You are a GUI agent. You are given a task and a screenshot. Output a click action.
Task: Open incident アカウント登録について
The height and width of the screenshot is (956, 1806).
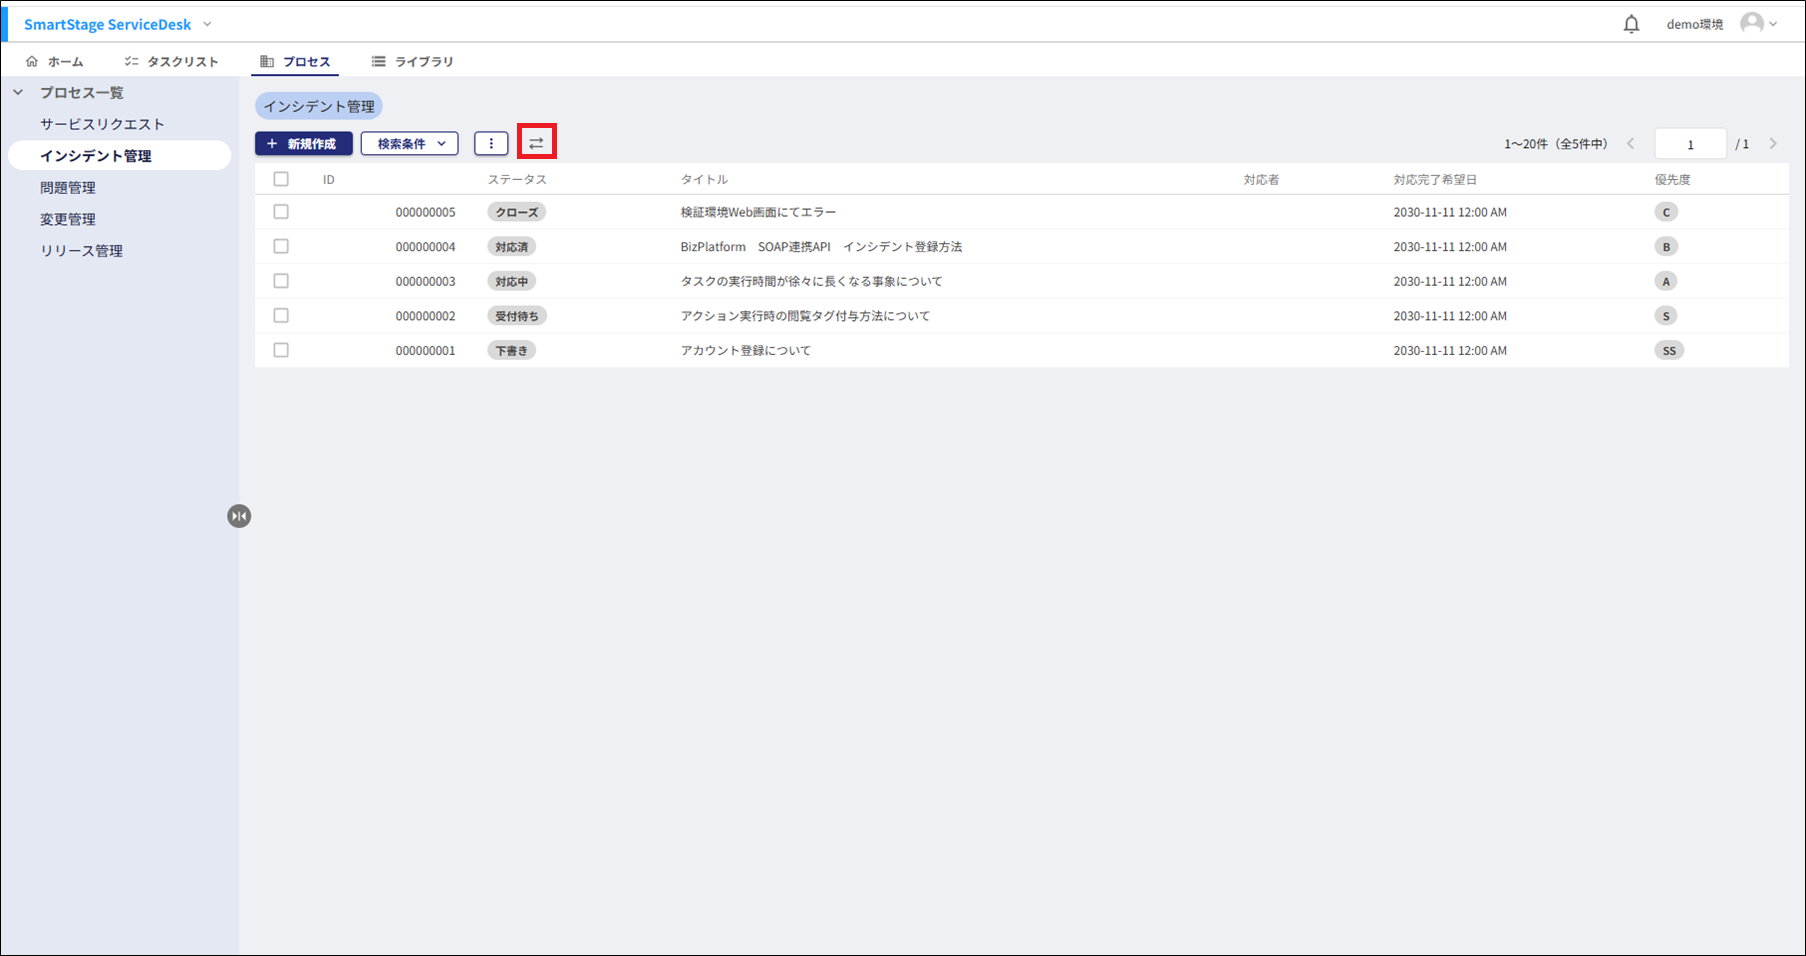click(746, 350)
